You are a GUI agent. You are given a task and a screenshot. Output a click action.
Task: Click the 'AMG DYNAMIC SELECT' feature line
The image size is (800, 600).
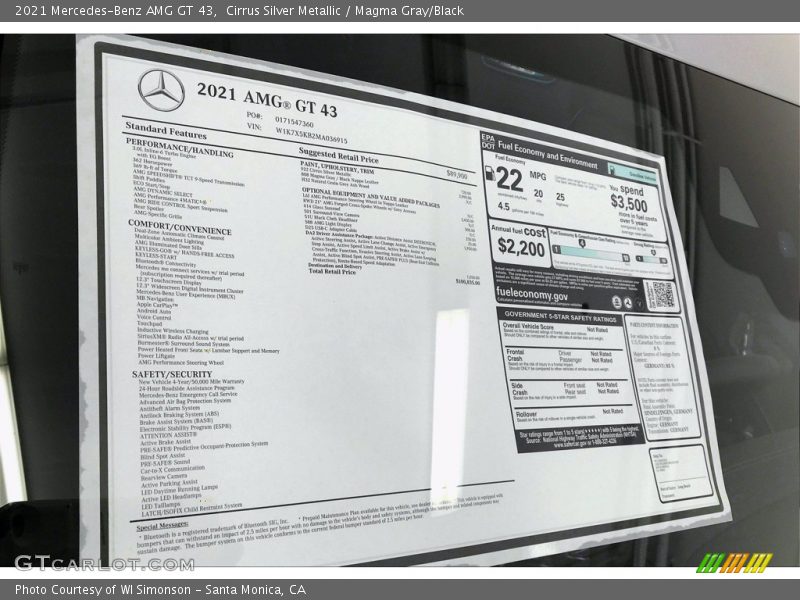(x=163, y=191)
